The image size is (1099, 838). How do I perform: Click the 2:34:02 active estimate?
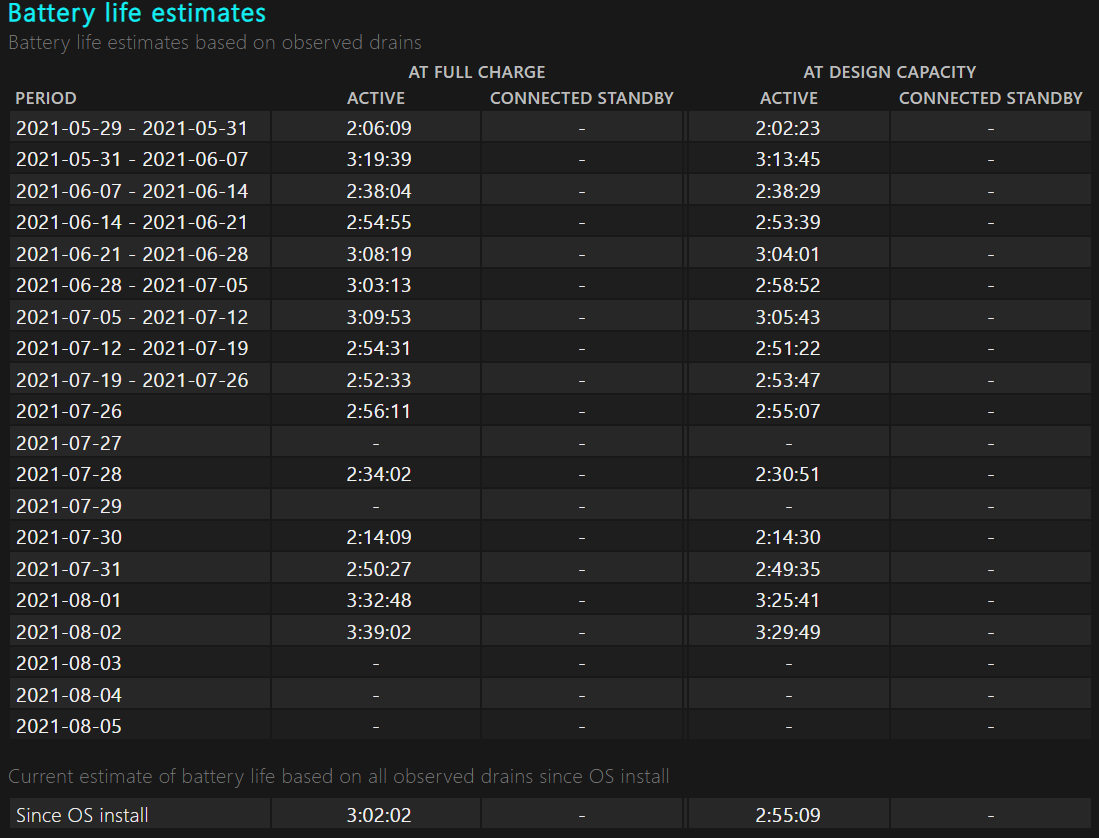coord(379,474)
